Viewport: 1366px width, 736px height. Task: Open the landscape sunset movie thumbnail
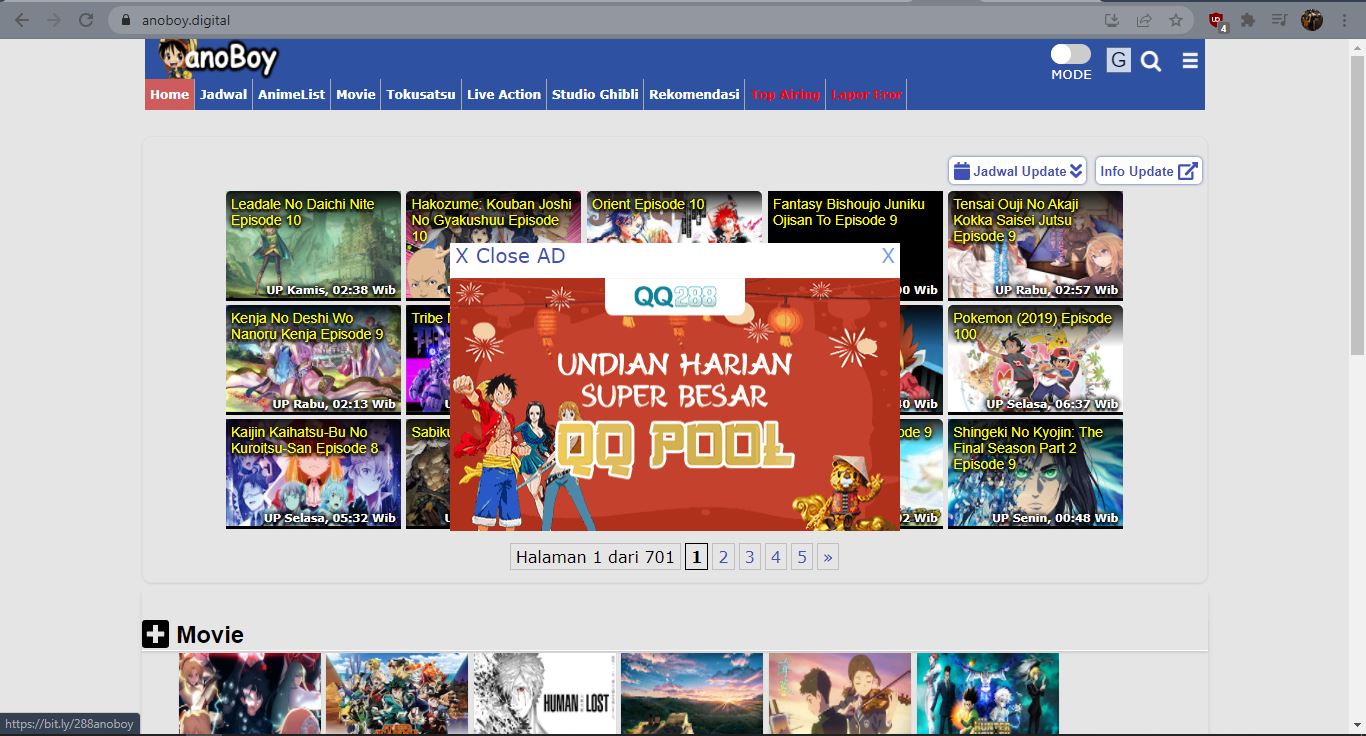[x=691, y=694]
